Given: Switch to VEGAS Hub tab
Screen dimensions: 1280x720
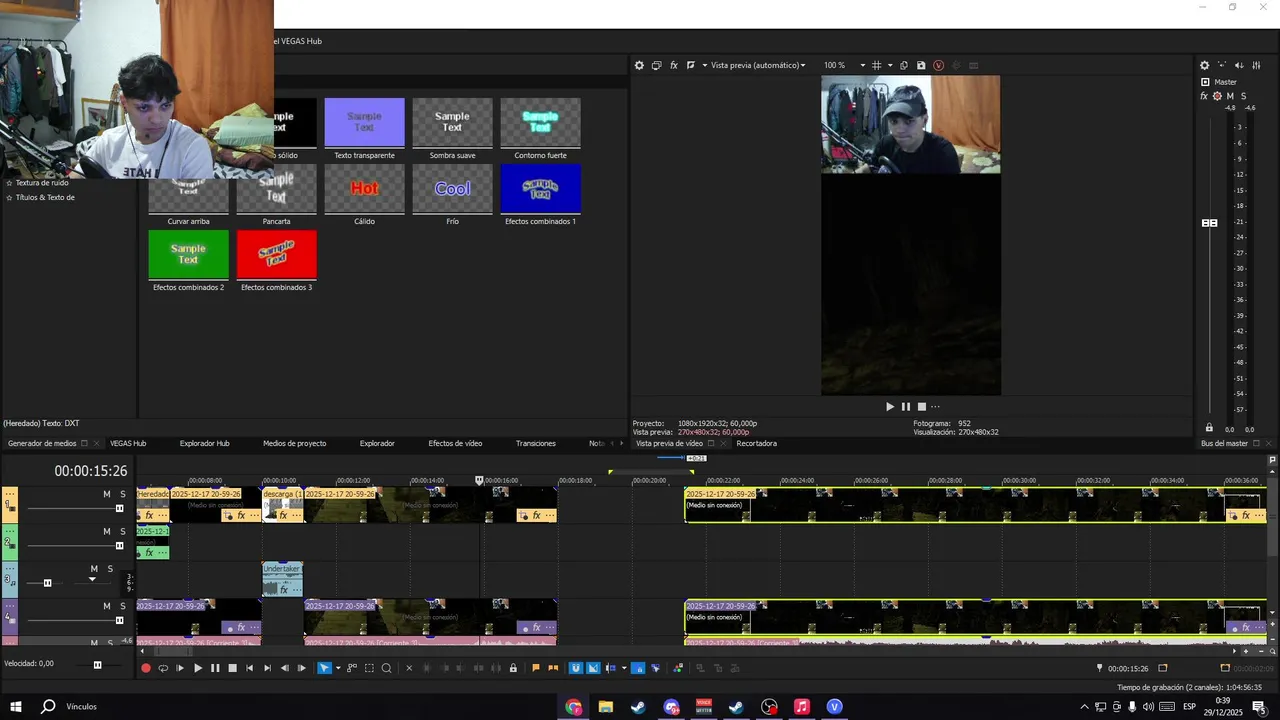Looking at the screenshot, I should pyautogui.click(x=128, y=443).
